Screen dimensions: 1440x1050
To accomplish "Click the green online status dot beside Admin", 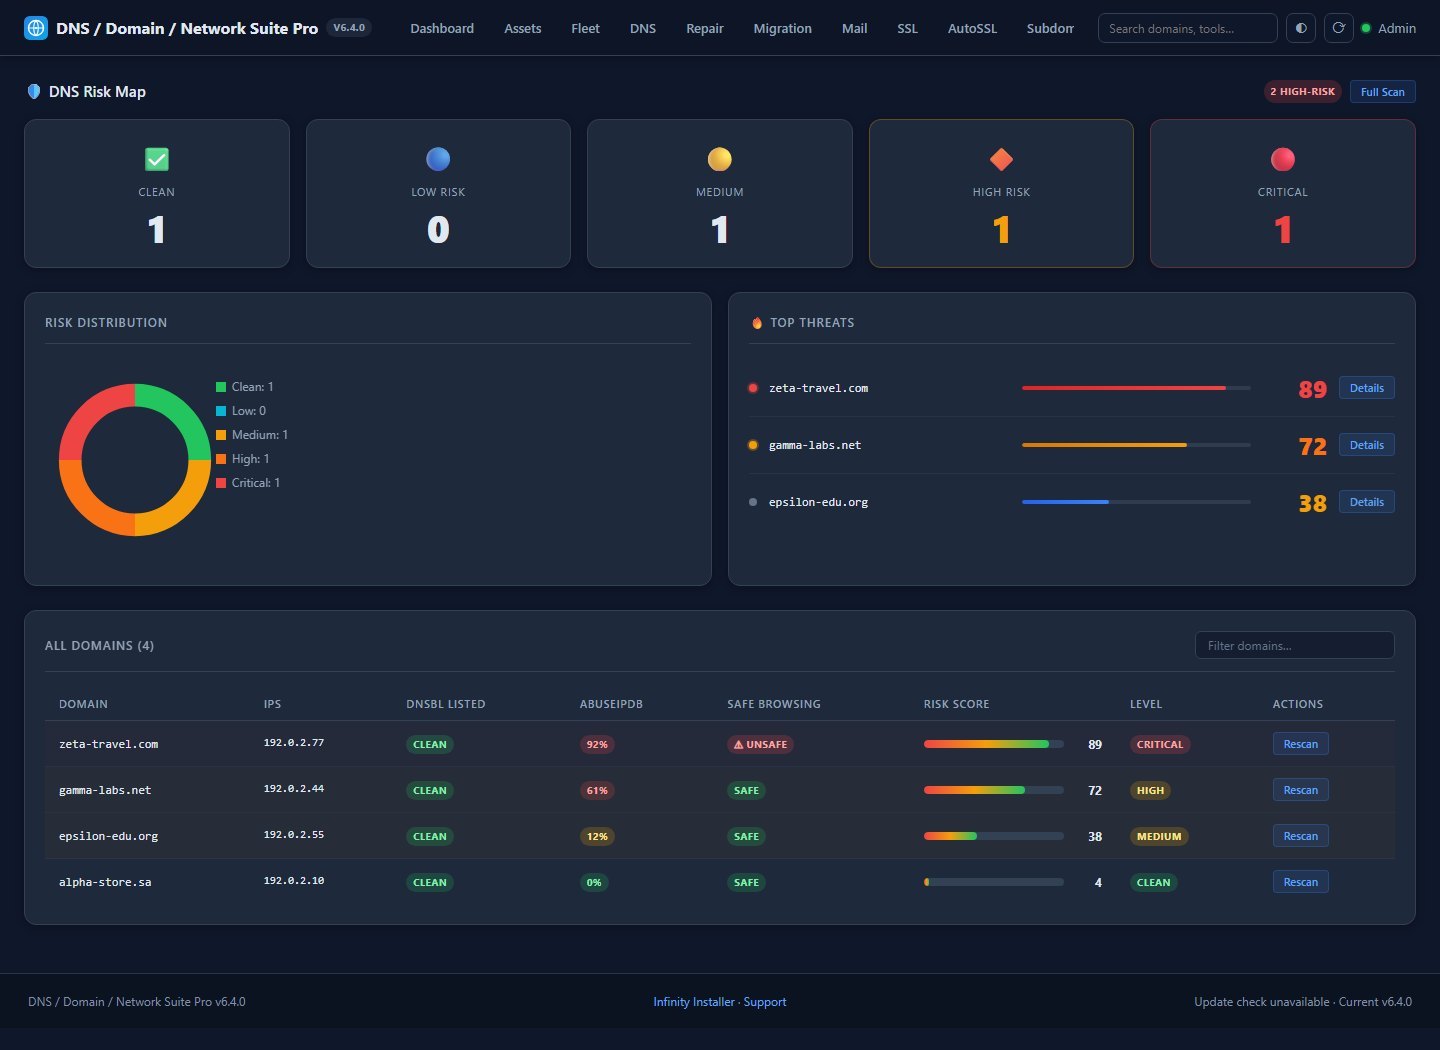I will click(x=1366, y=28).
